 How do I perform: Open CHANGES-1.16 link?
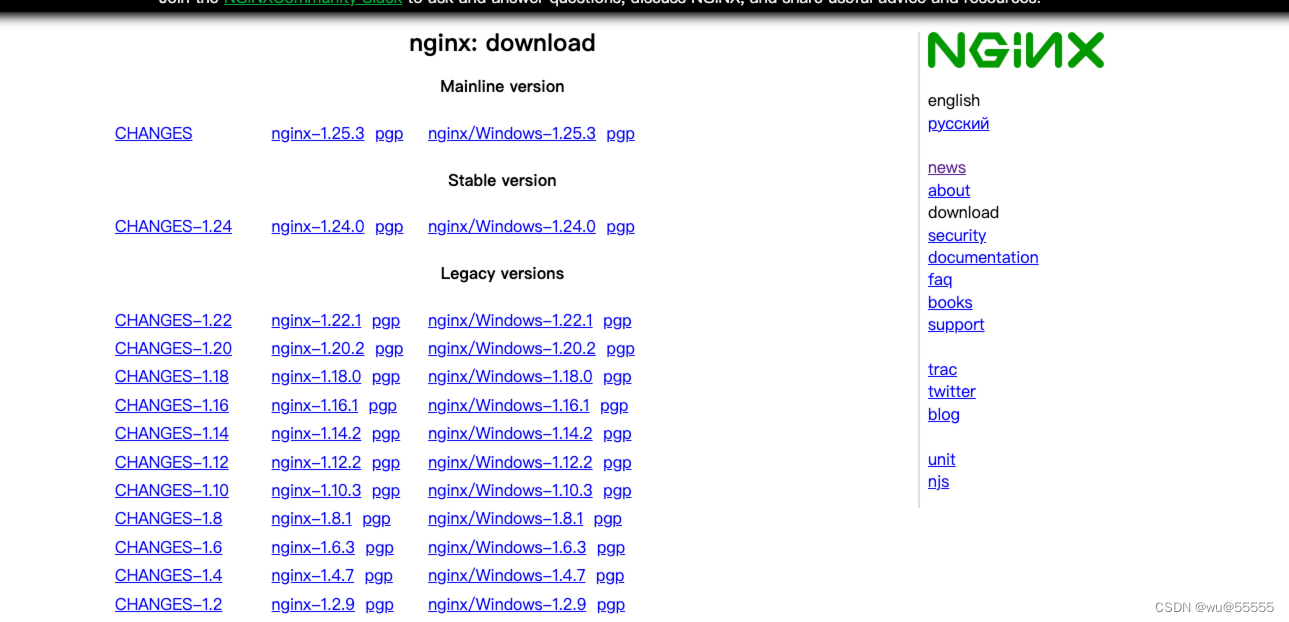(x=172, y=405)
